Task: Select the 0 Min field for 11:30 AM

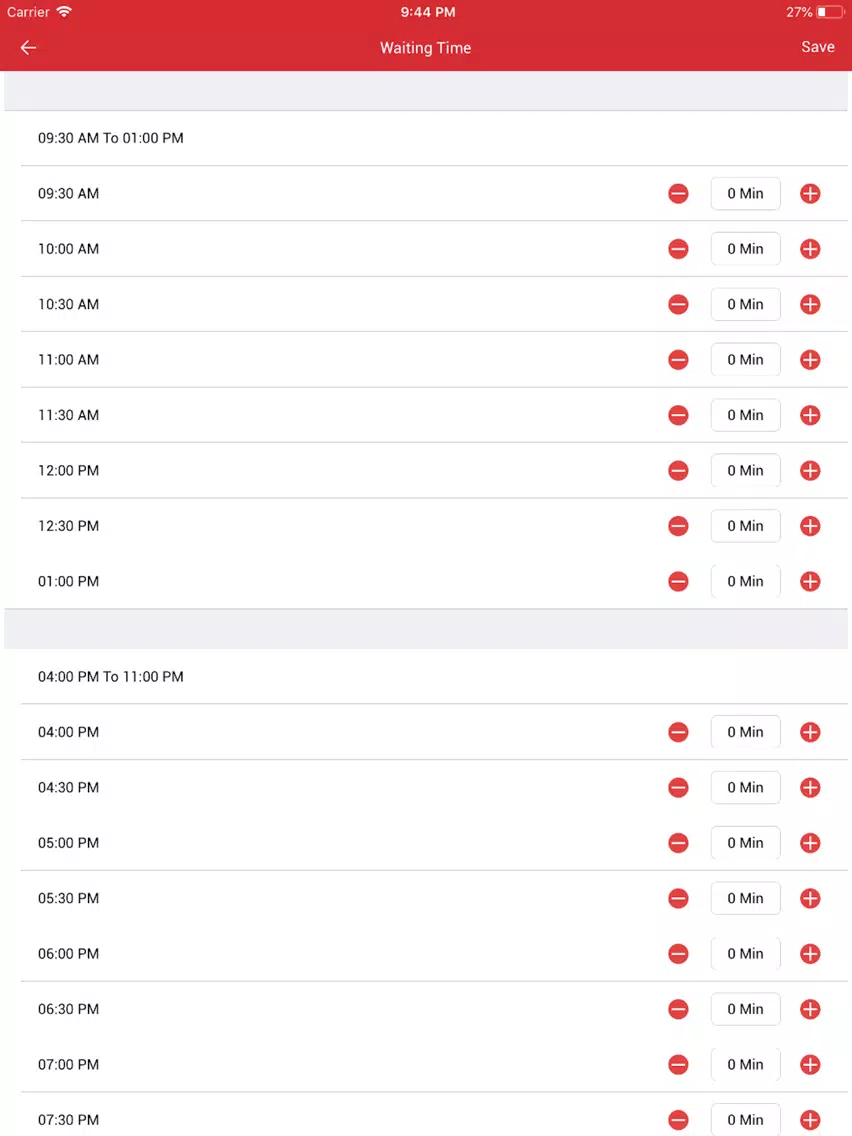Action: (x=746, y=415)
